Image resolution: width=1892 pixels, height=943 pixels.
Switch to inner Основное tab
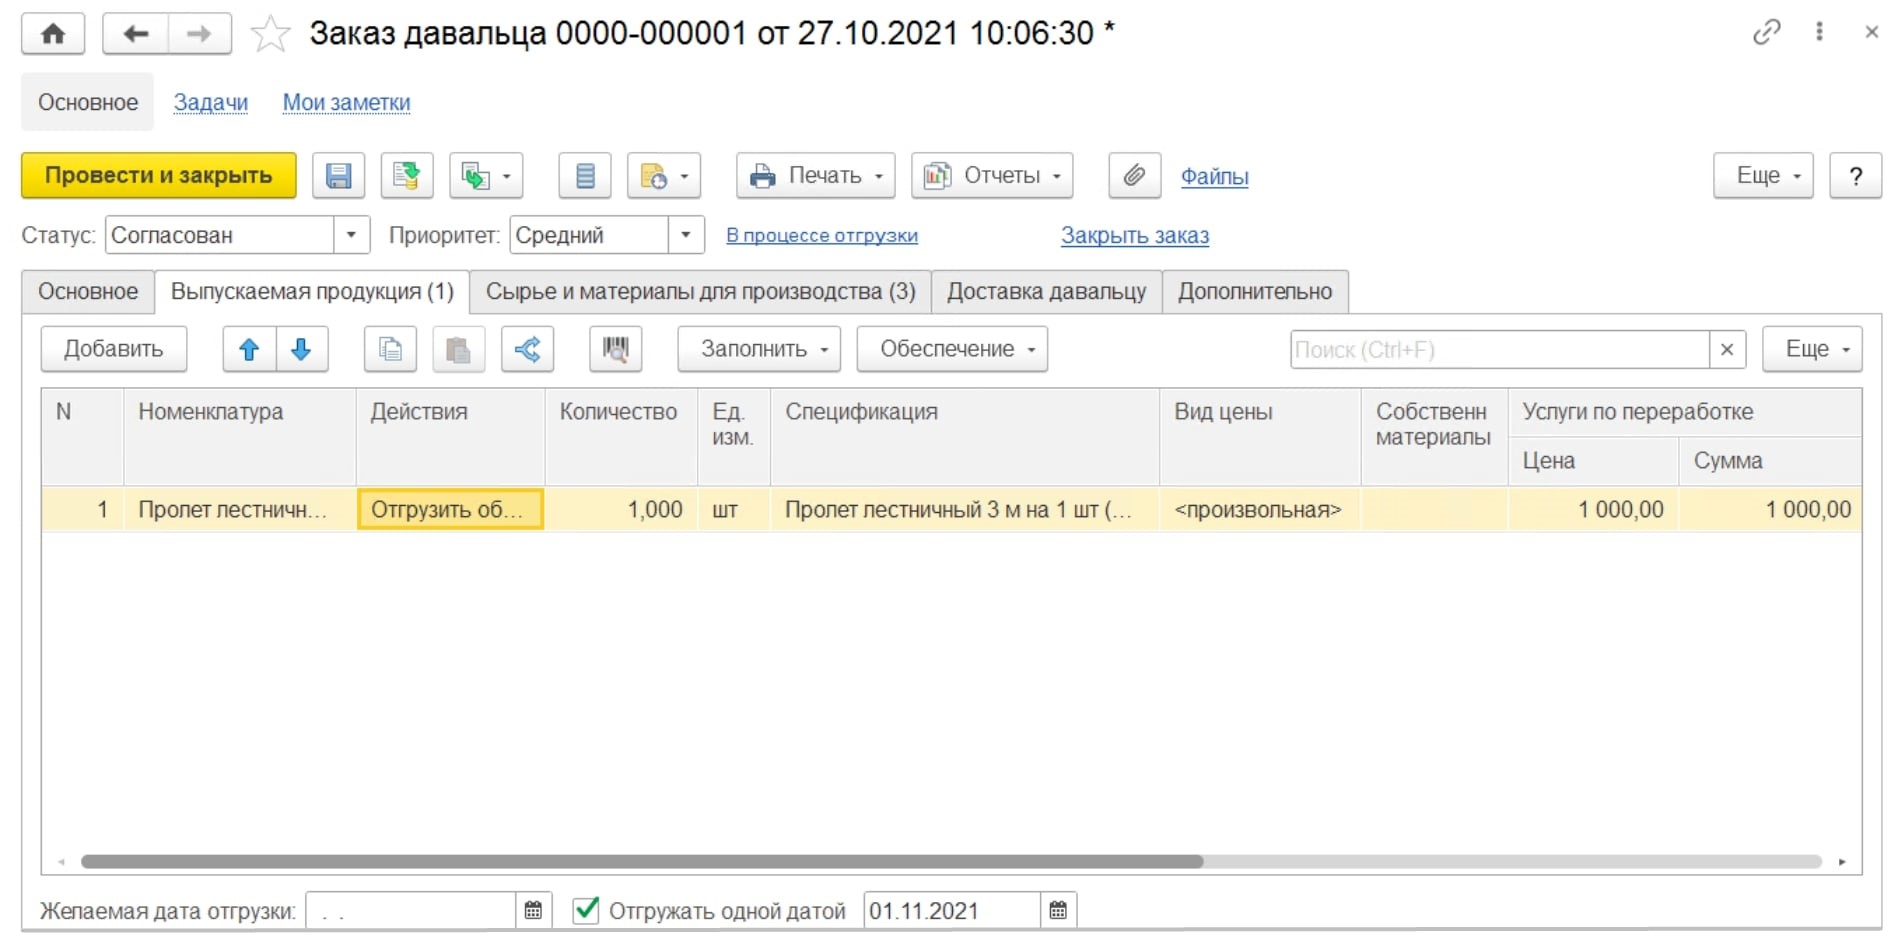(x=88, y=292)
